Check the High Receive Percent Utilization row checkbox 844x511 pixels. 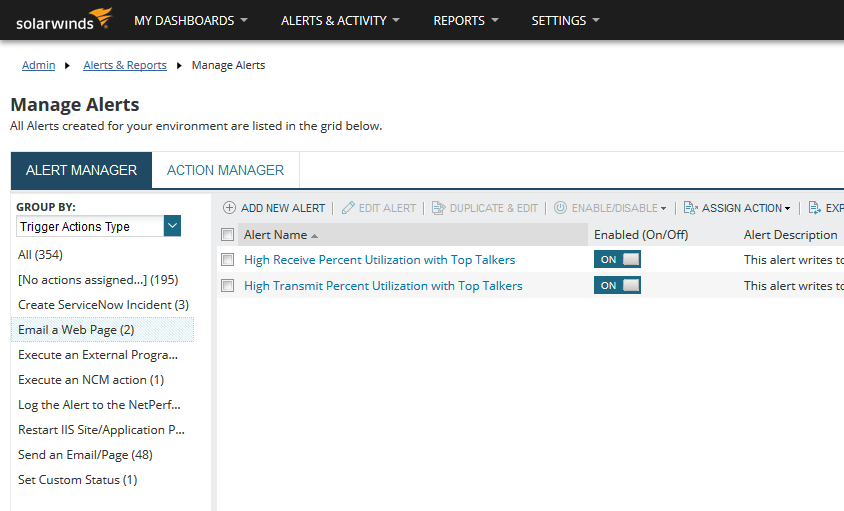point(227,260)
